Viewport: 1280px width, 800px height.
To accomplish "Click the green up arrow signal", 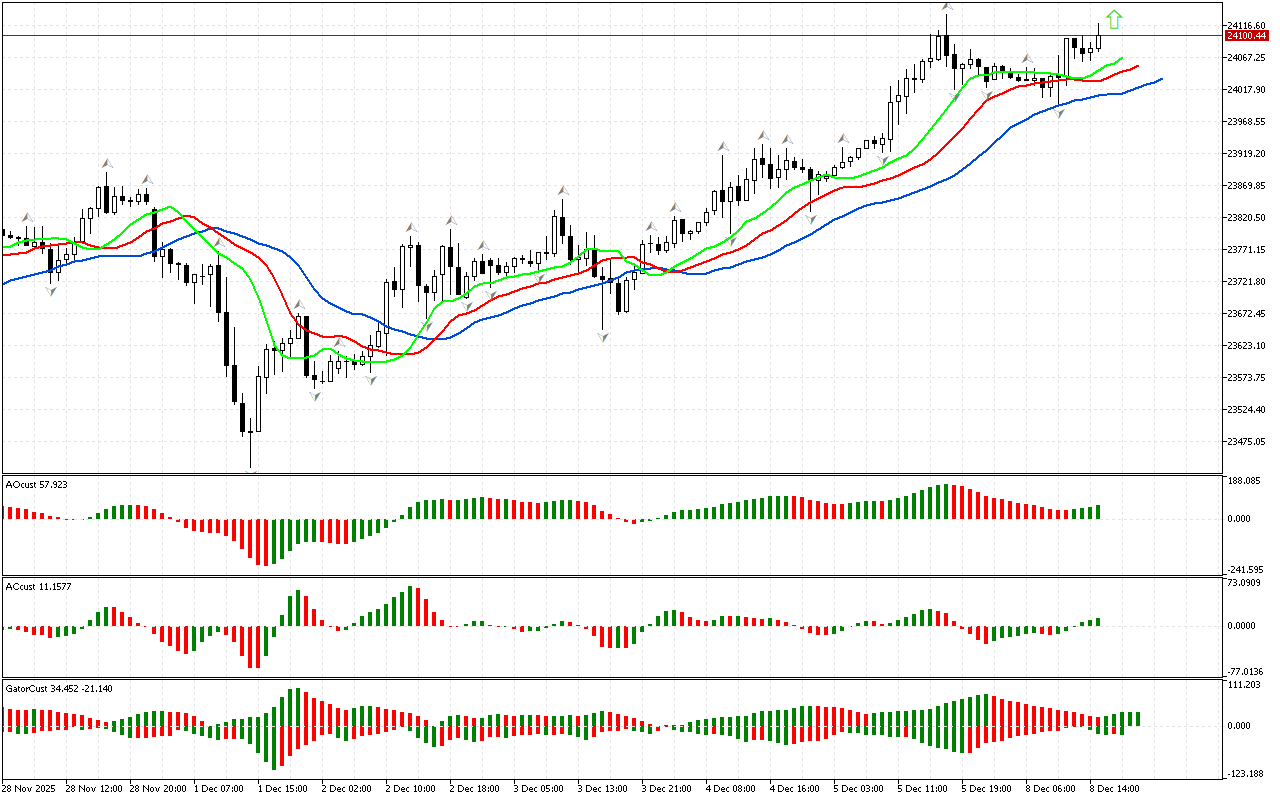I will click(x=1114, y=19).
